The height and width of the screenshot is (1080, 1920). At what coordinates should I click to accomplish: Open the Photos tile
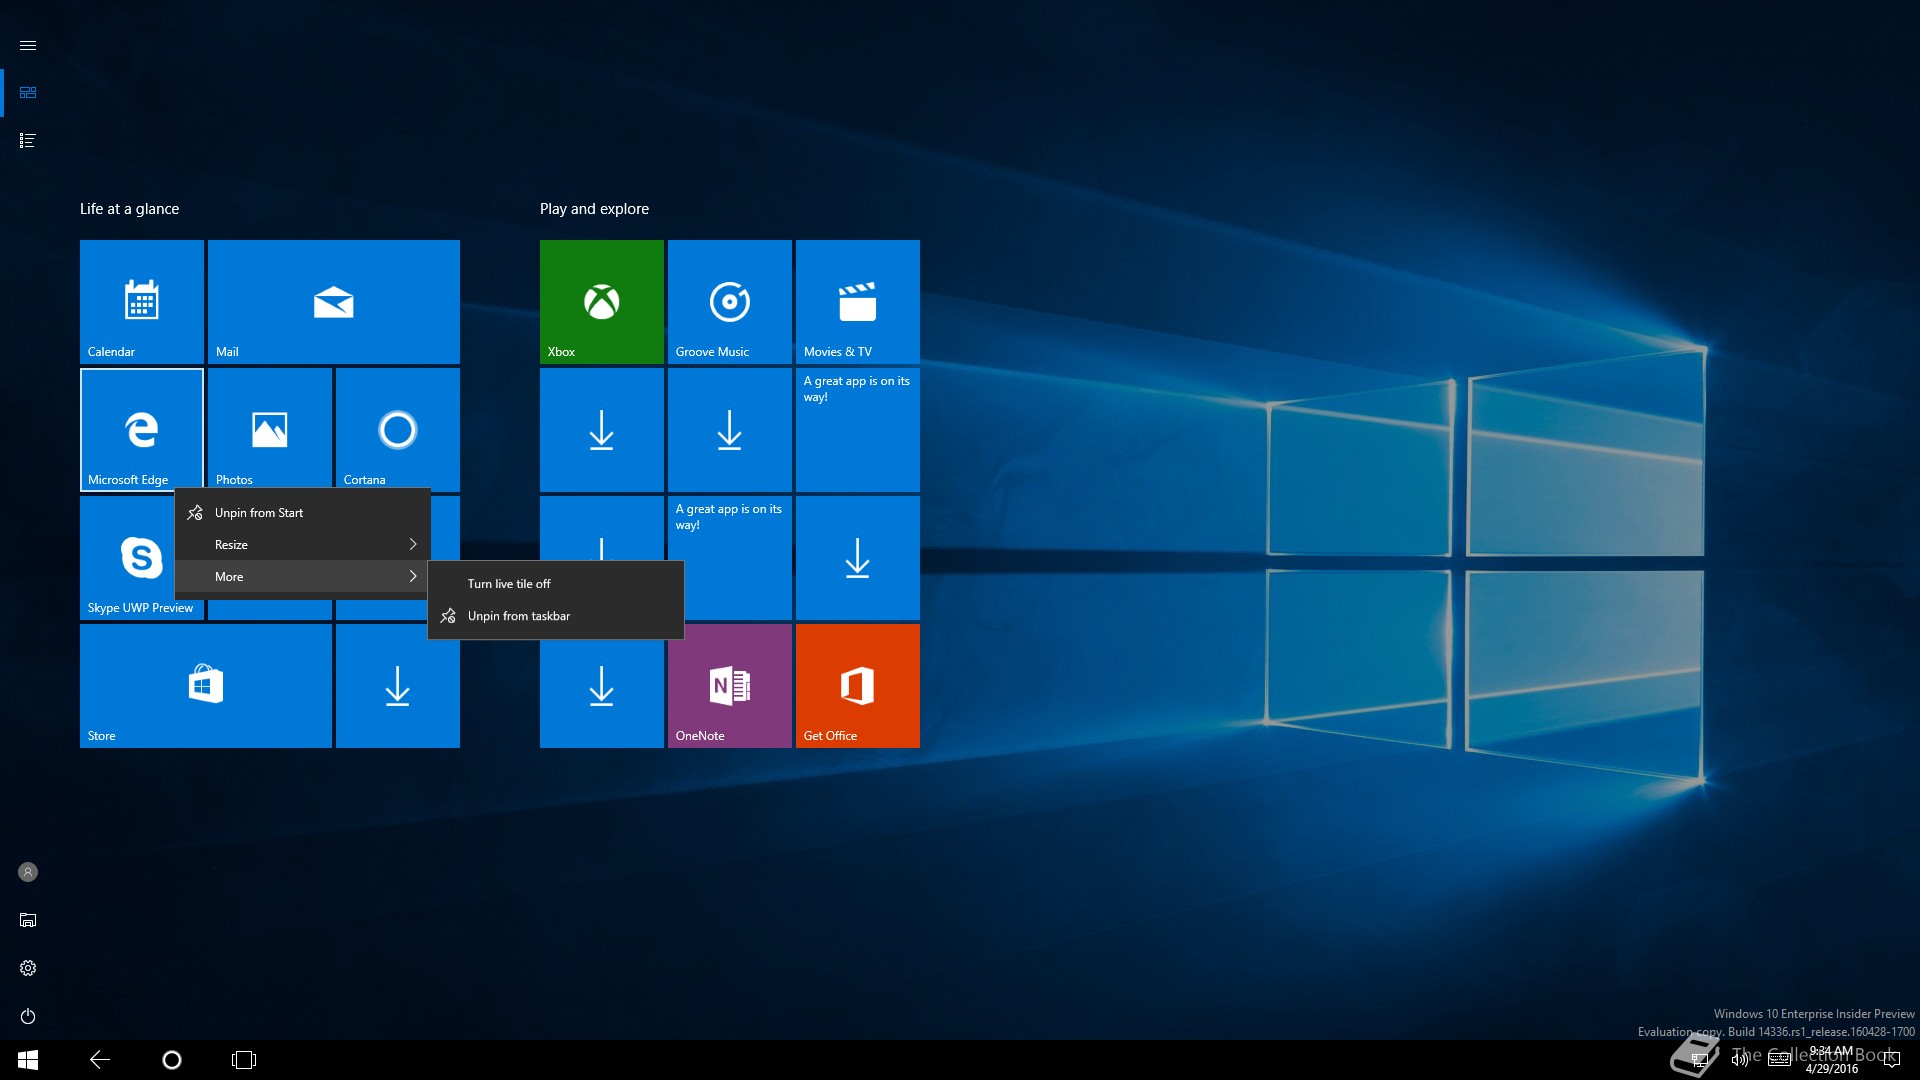coord(270,429)
